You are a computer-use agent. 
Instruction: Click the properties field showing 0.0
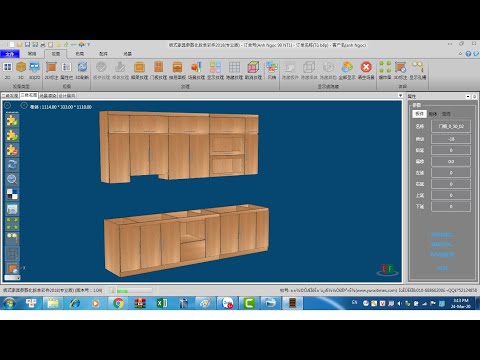coord(451,162)
